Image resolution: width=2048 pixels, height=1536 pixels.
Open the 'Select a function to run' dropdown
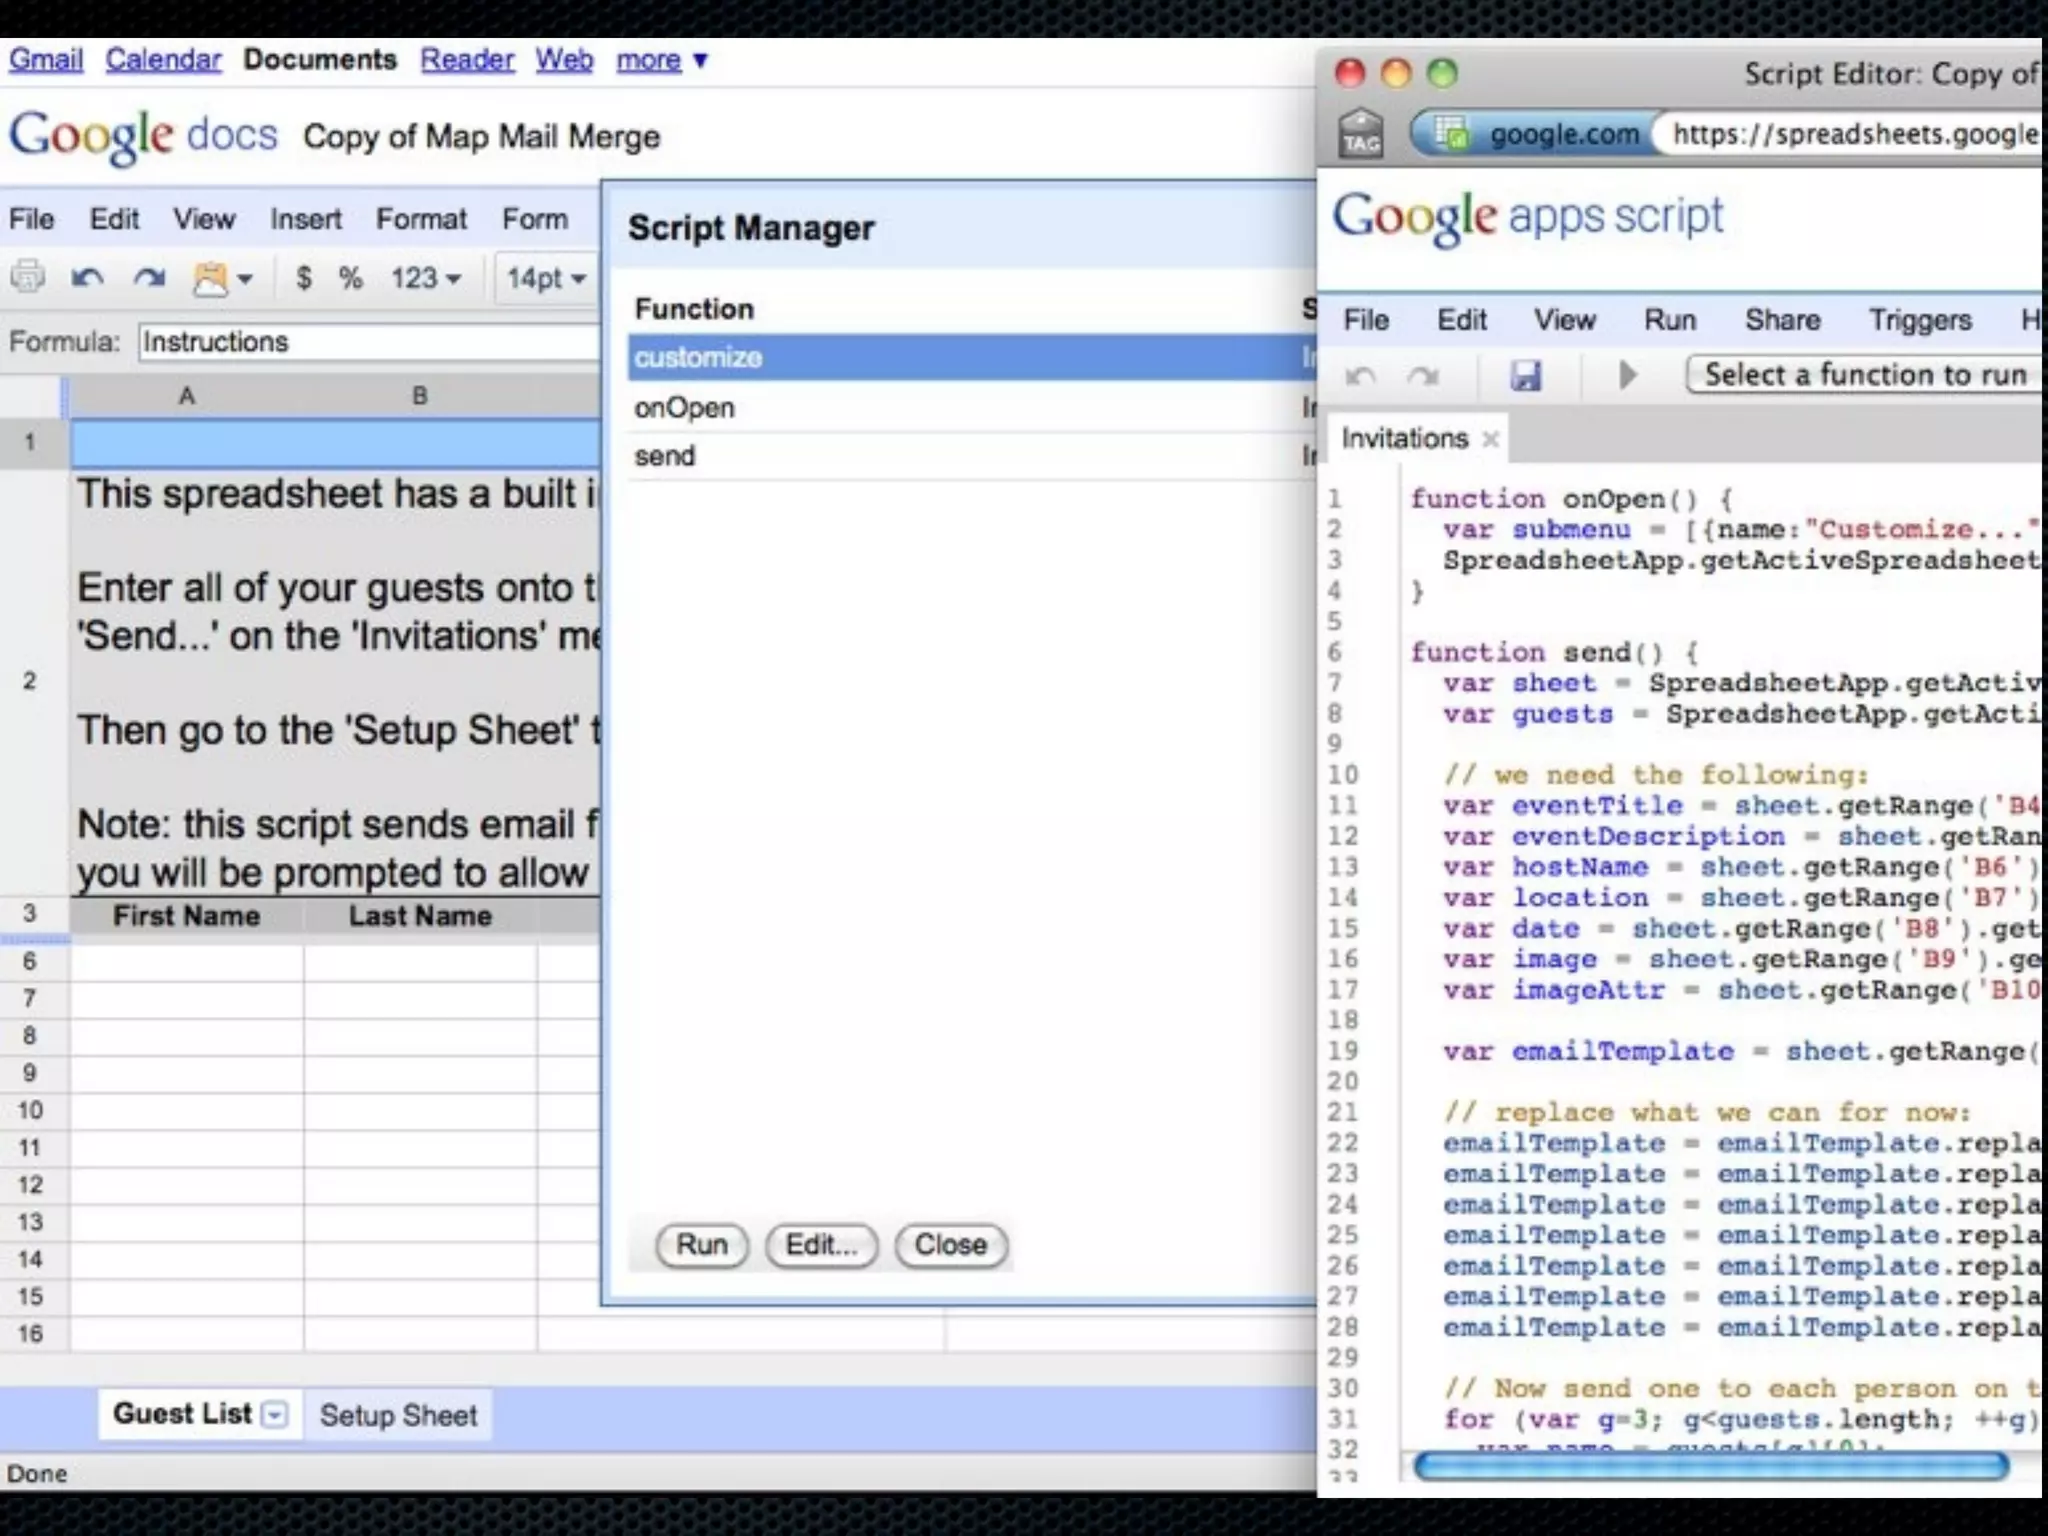(1865, 375)
